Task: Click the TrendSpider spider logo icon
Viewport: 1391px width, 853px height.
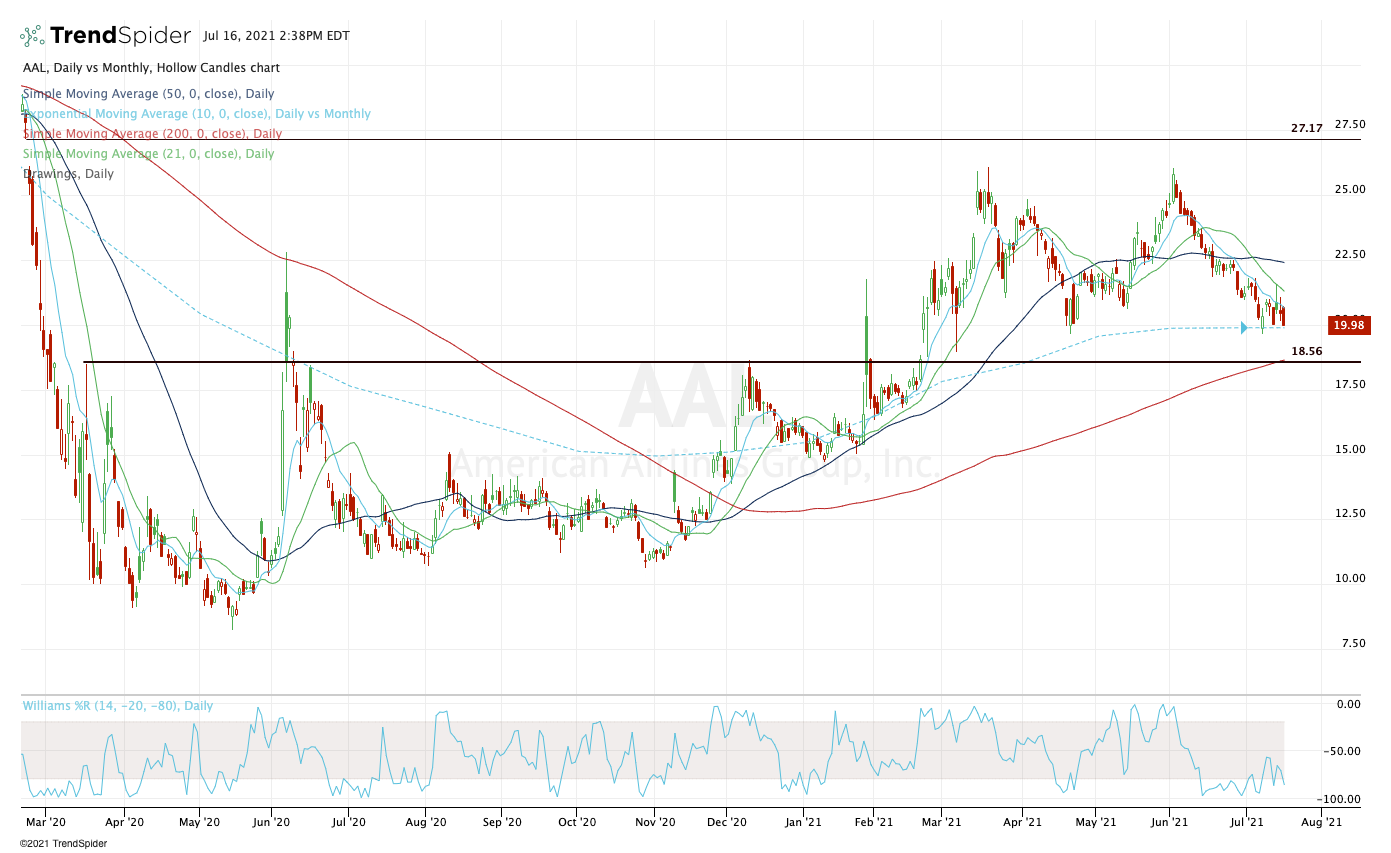Action: pos(32,36)
